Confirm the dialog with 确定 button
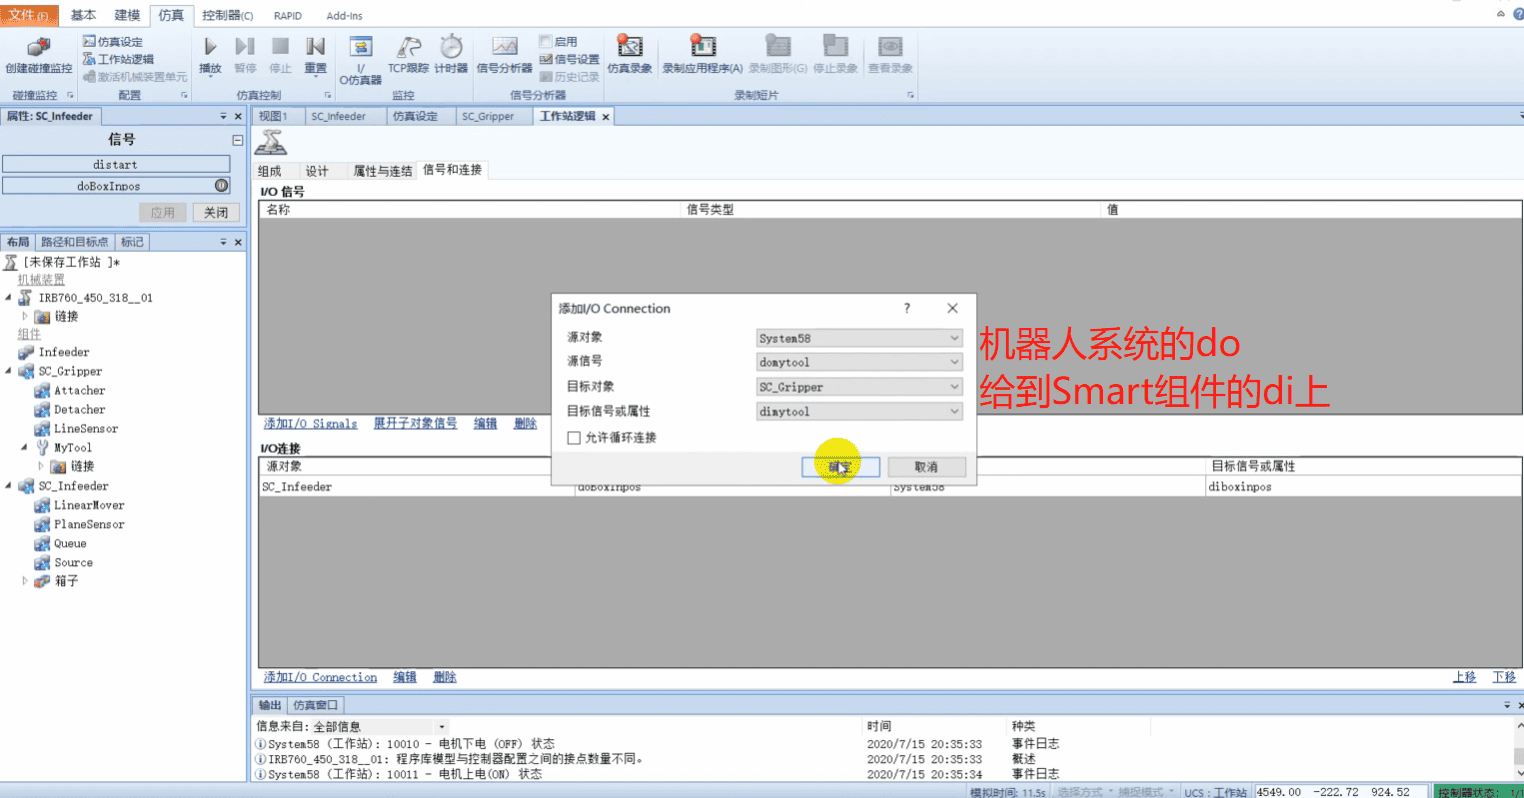The height and width of the screenshot is (798, 1524). coord(840,467)
